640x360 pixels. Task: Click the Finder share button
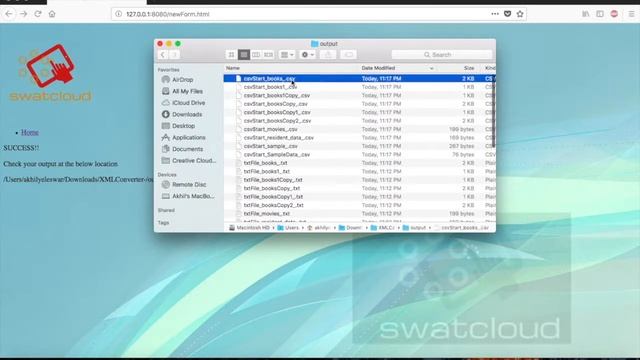tap(328, 55)
